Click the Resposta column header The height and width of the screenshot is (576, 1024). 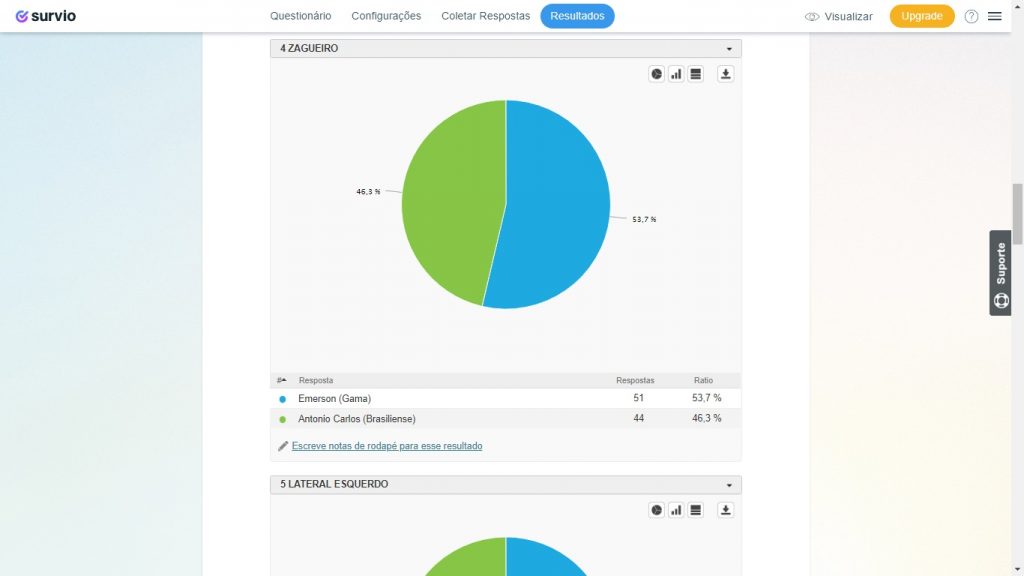pos(316,380)
